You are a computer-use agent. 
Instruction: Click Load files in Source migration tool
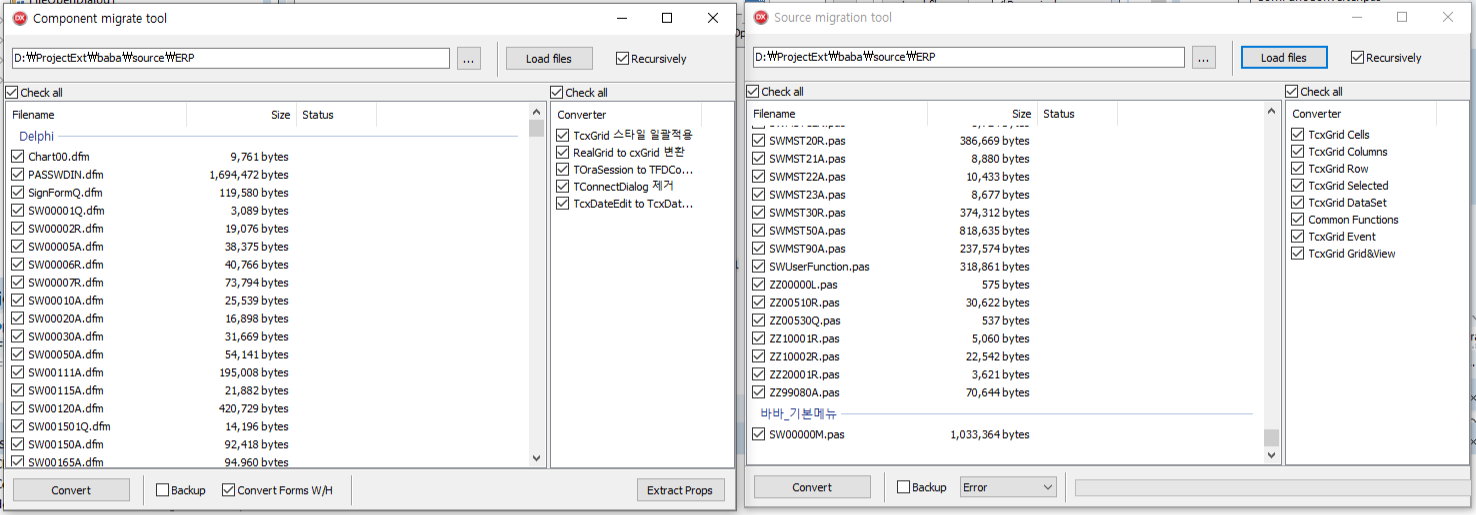tap(1284, 57)
